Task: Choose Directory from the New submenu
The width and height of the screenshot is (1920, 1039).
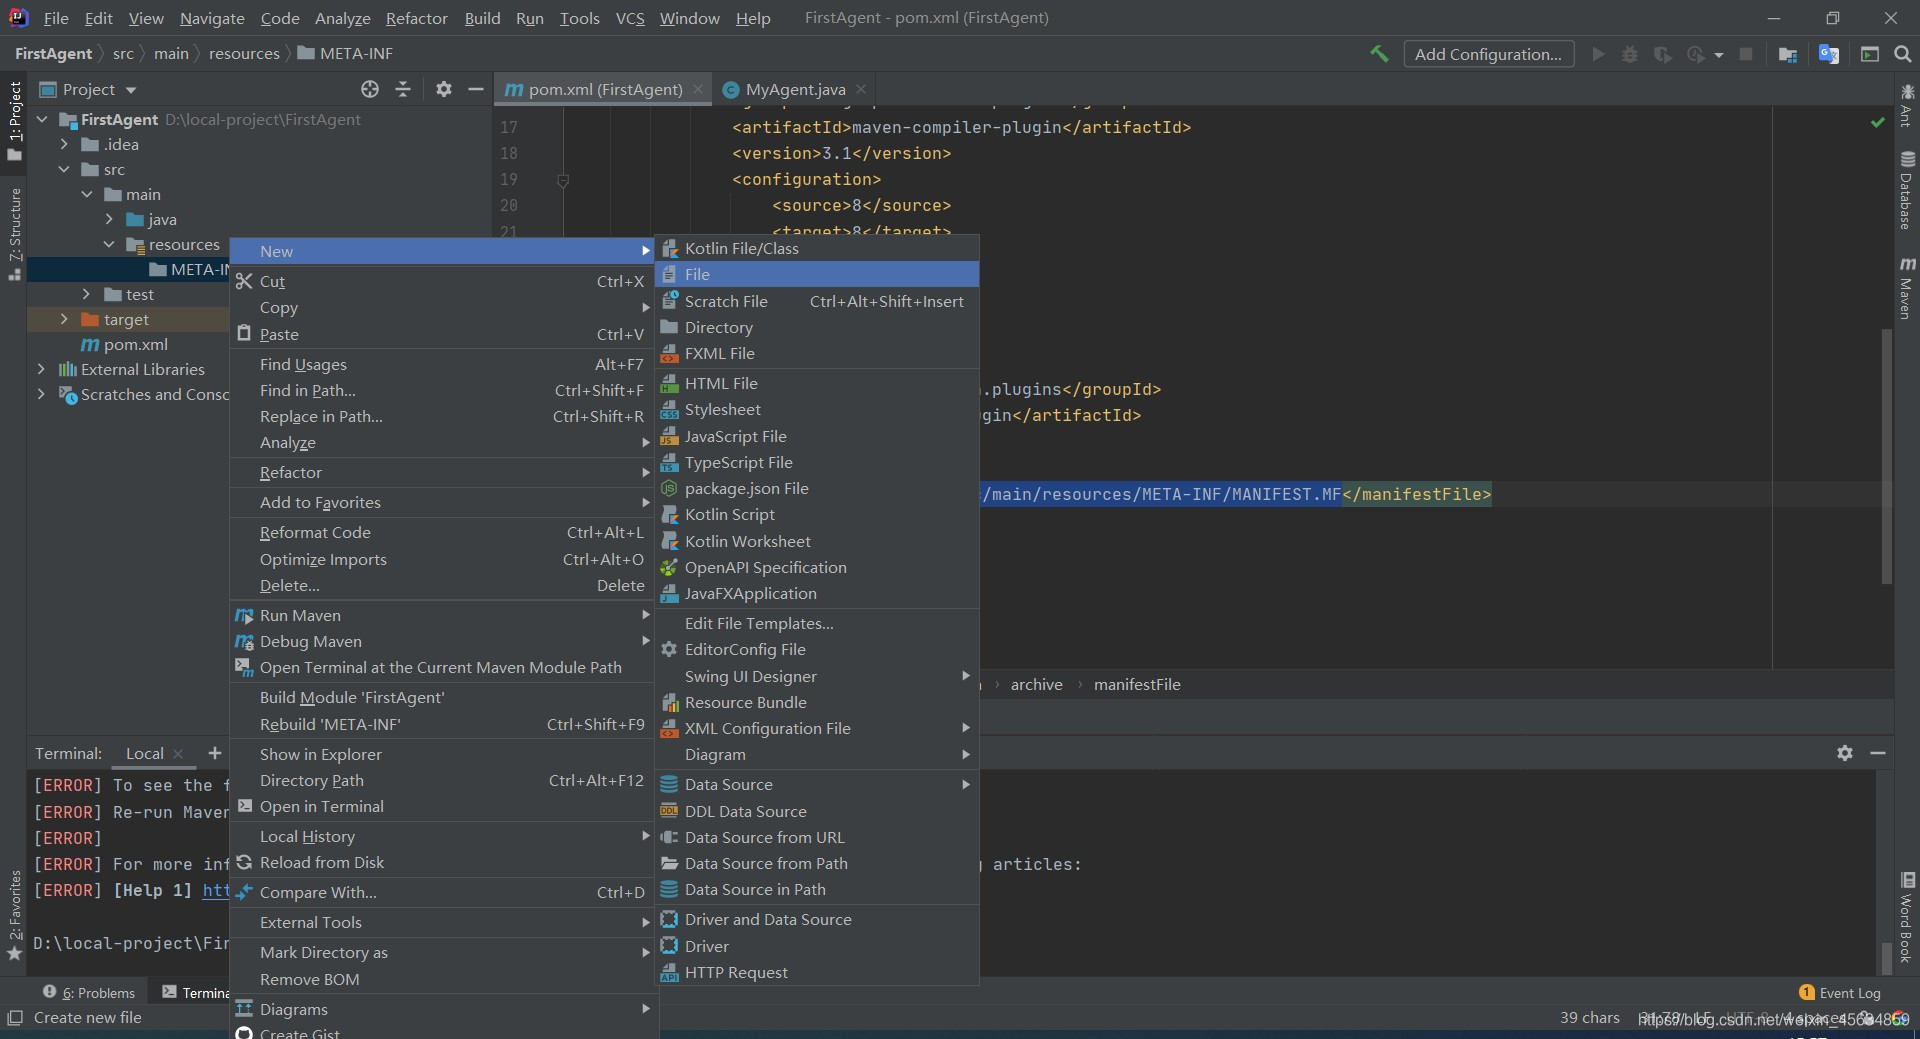Action: 817,327
